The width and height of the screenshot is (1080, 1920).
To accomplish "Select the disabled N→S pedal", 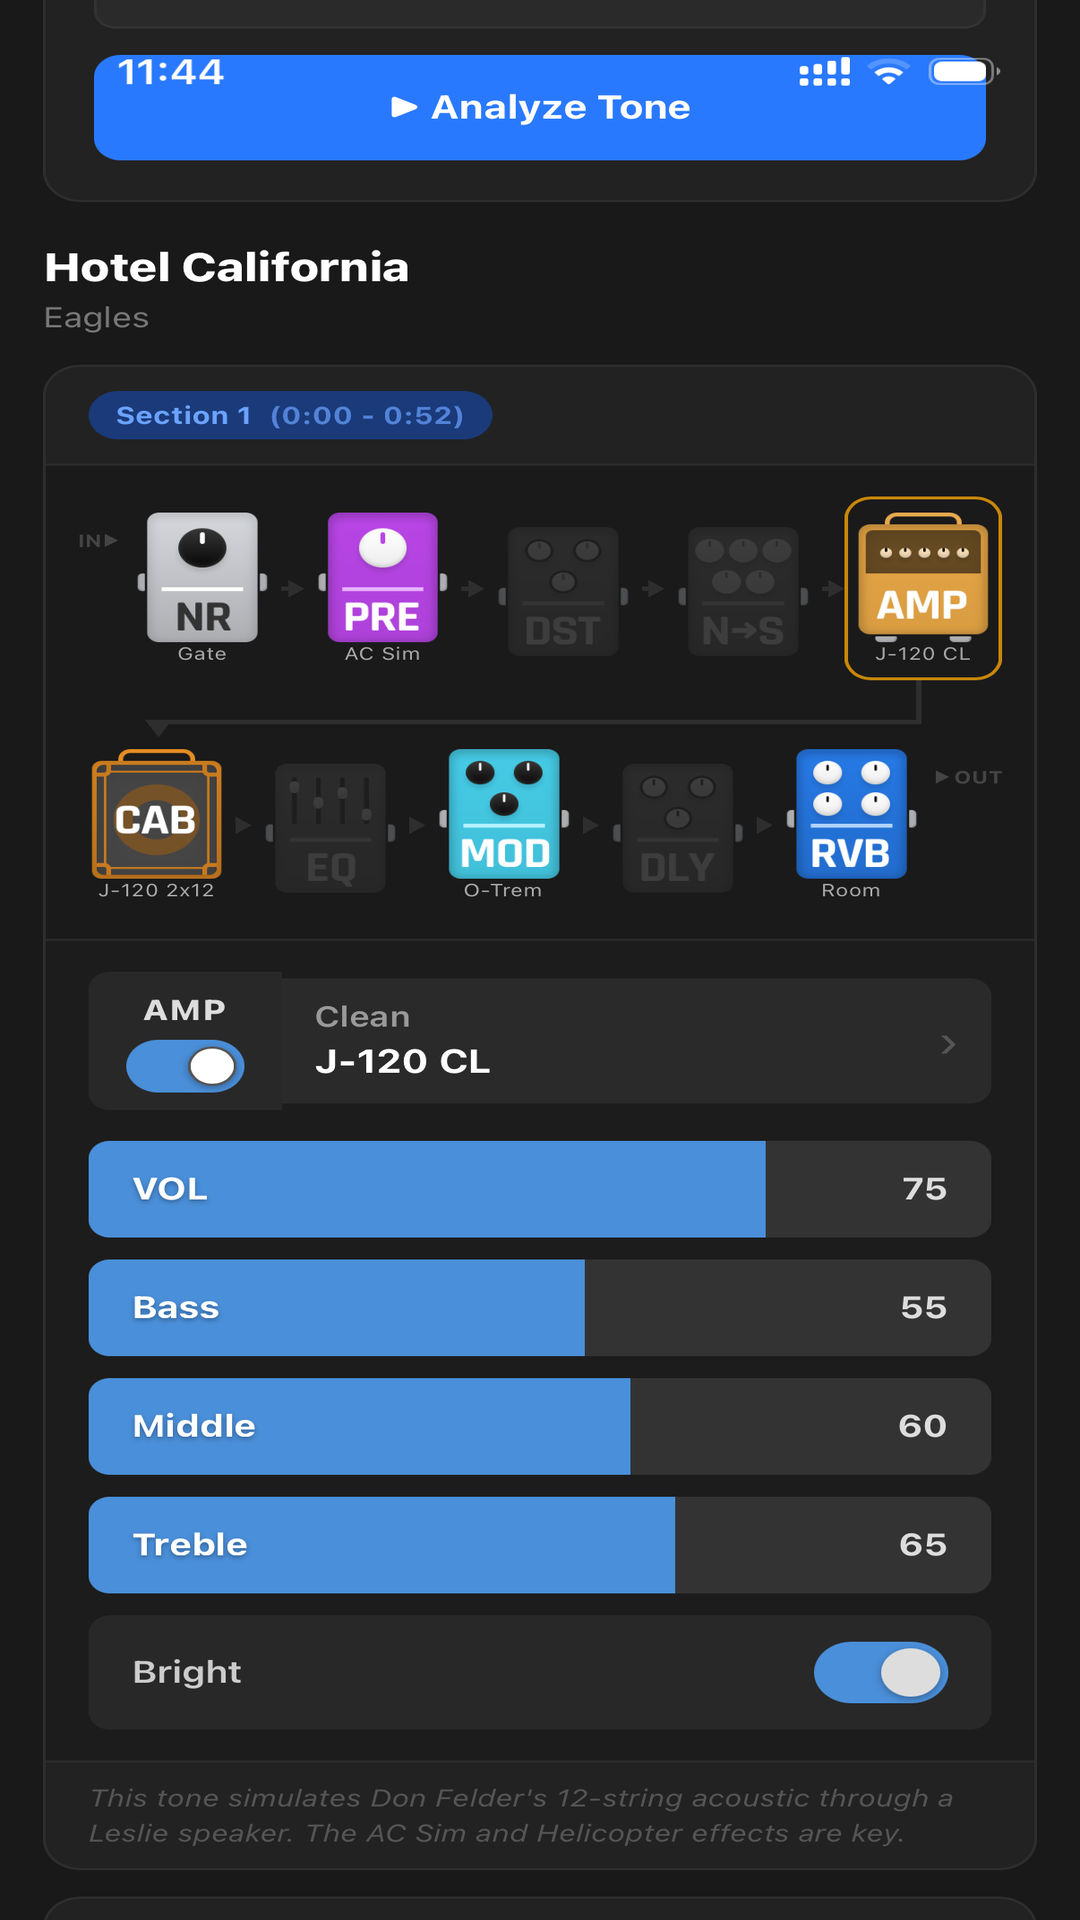I will click(x=743, y=591).
